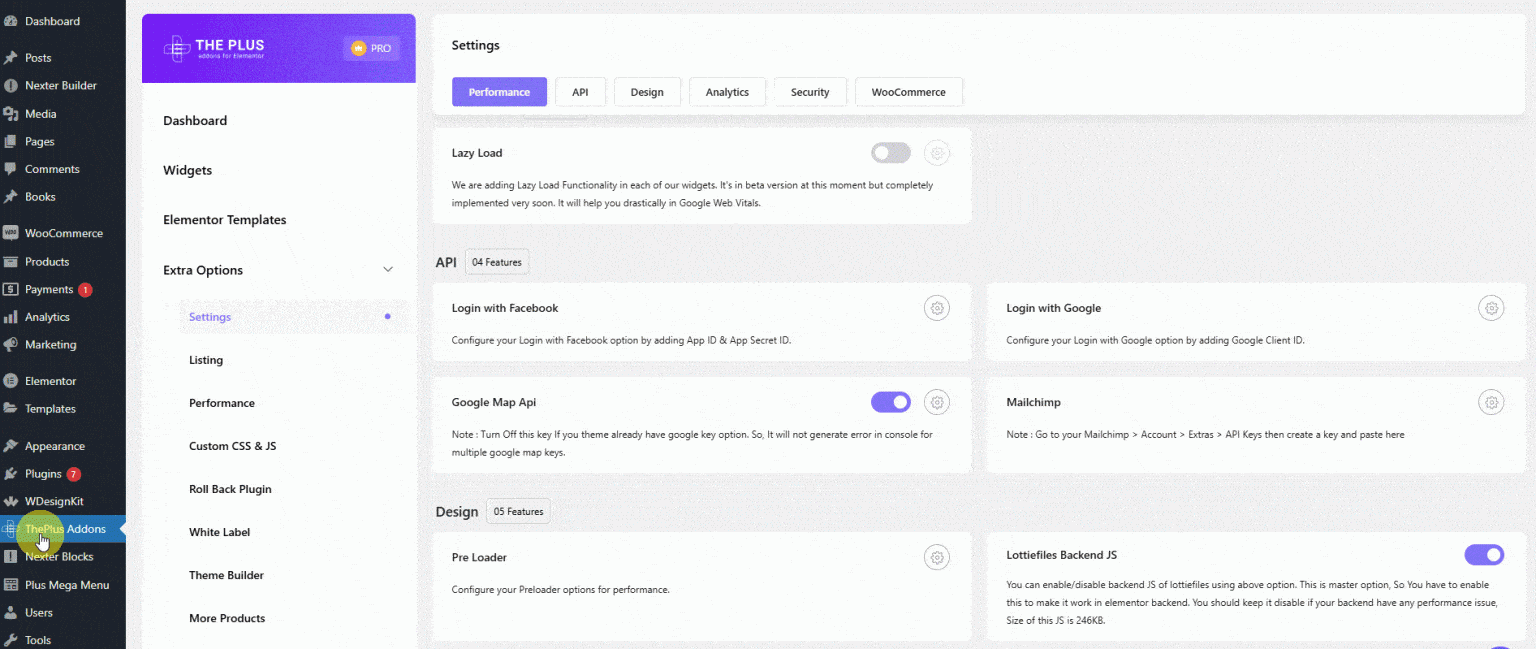Open the Login with Google settings gear
The image size is (1536, 649).
(1491, 307)
